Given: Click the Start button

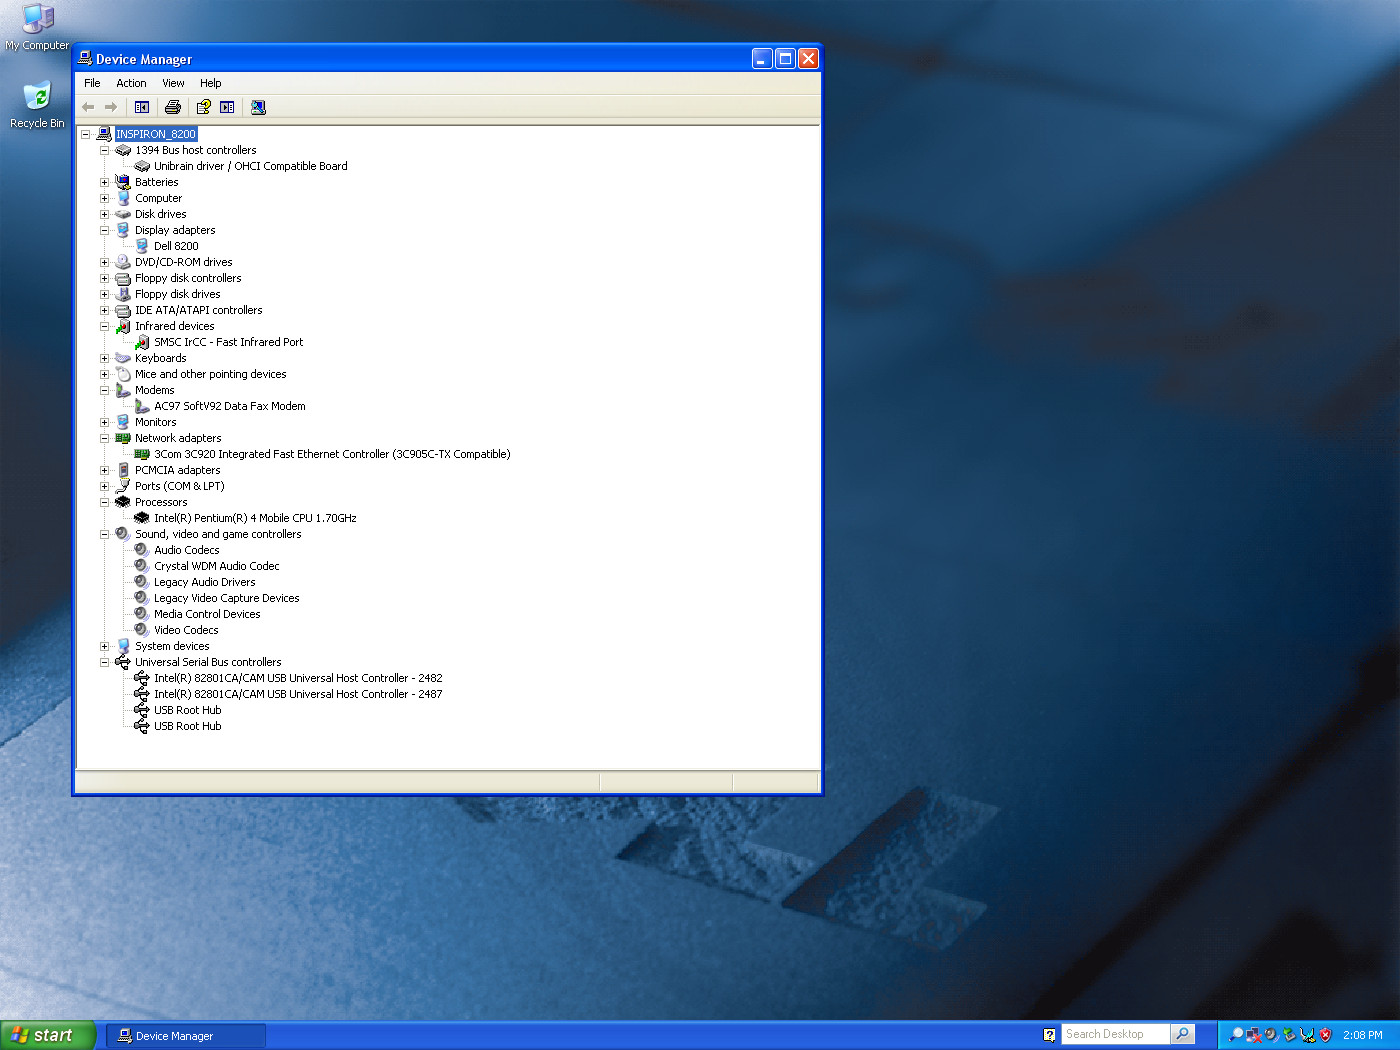Looking at the screenshot, I should [48, 1035].
